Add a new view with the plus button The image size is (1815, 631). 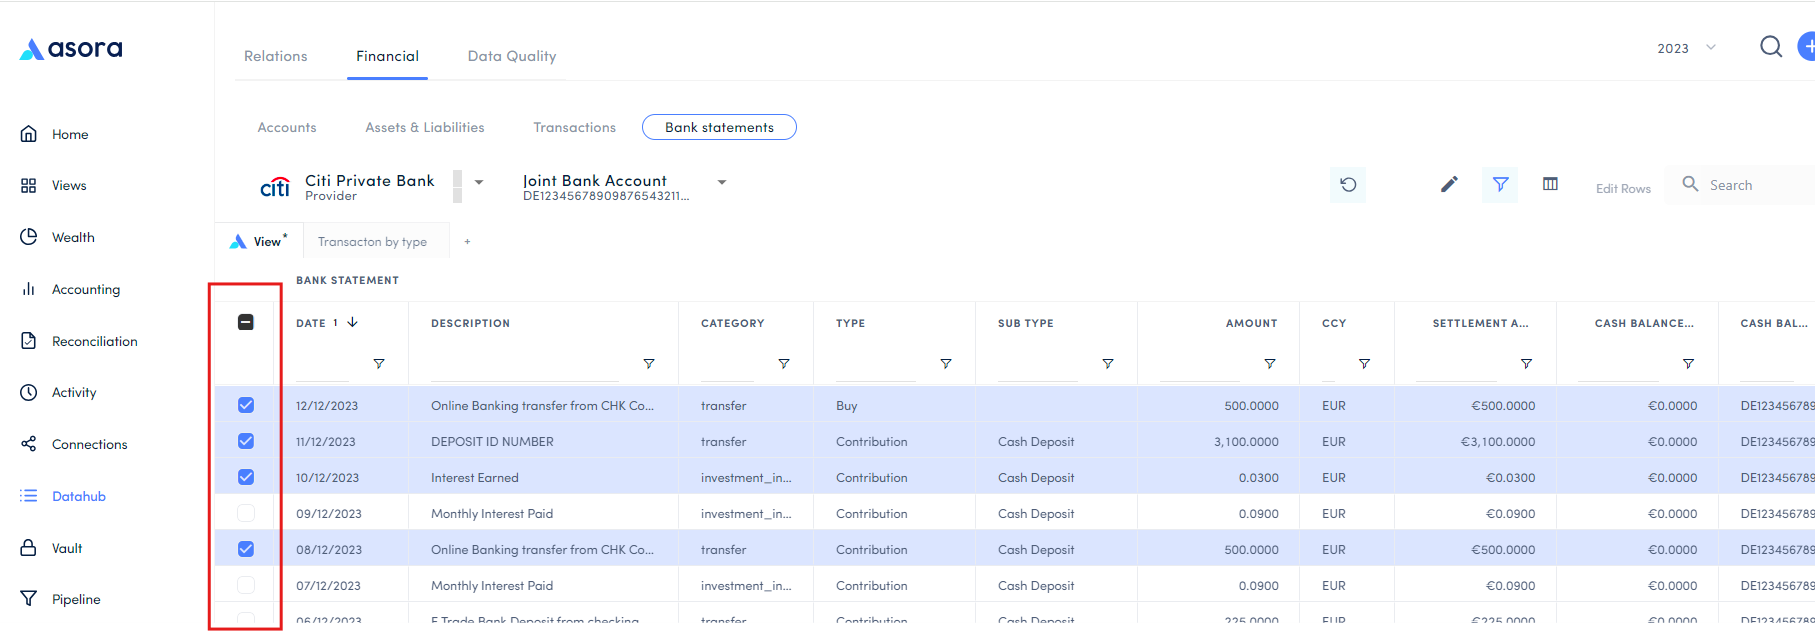[467, 242]
